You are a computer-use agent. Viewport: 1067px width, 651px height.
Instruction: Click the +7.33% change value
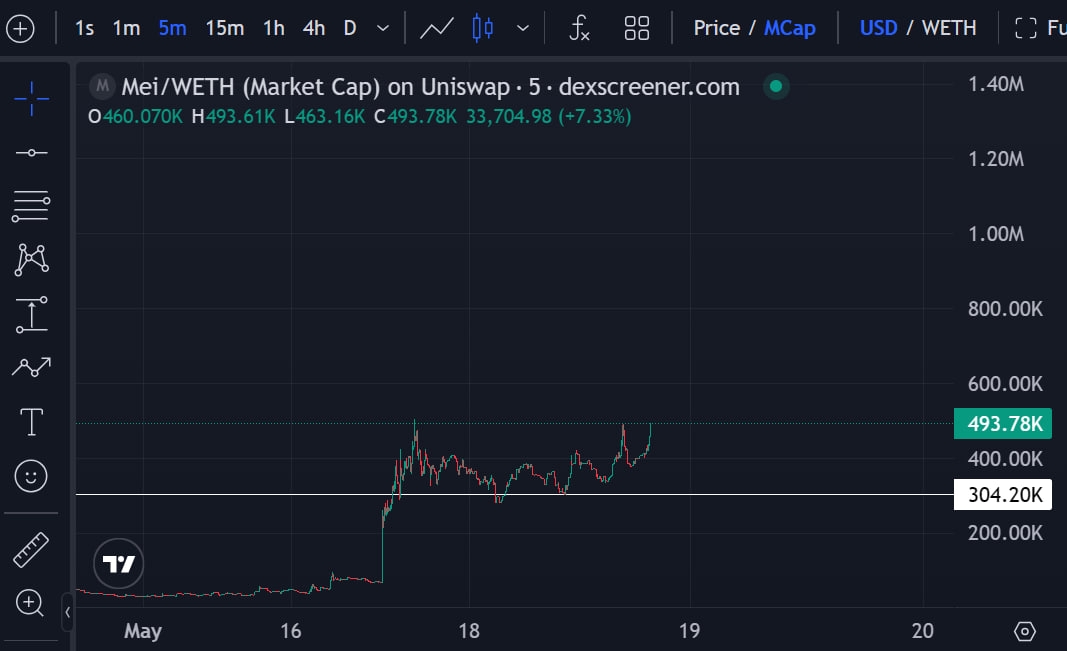pyautogui.click(x=595, y=117)
